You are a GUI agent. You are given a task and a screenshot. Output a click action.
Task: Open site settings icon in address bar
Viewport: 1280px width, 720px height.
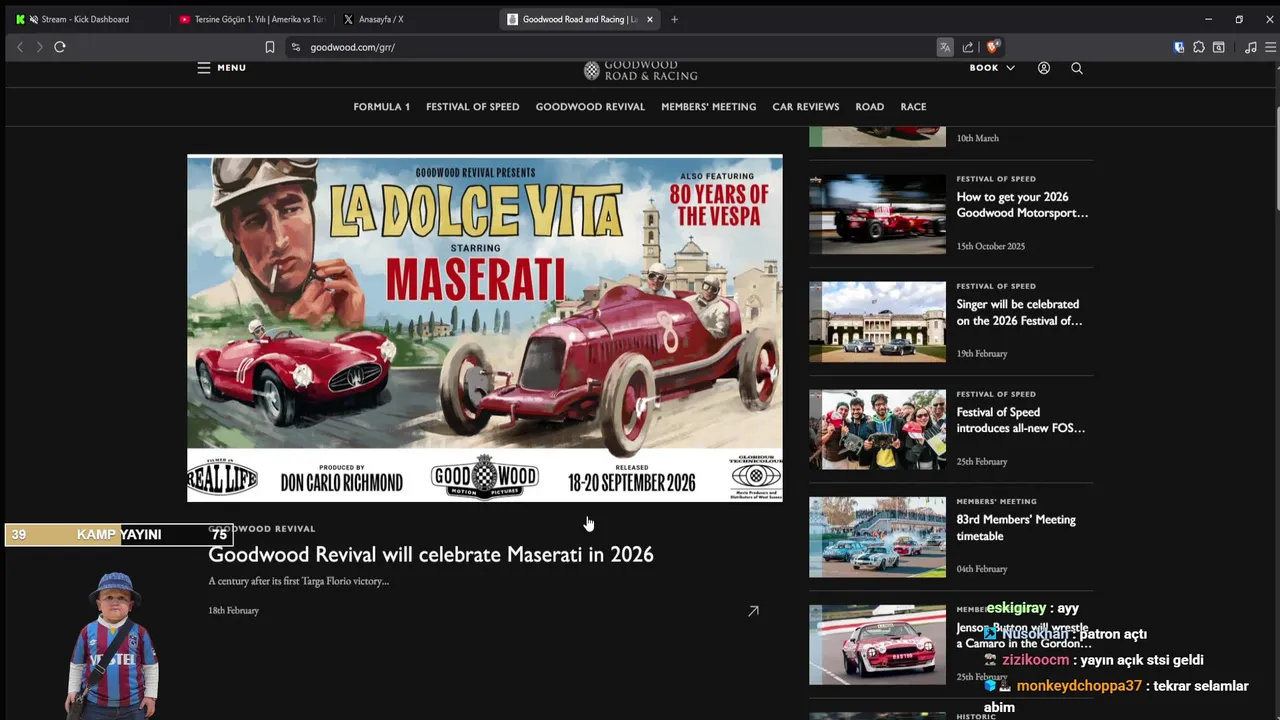tap(296, 47)
